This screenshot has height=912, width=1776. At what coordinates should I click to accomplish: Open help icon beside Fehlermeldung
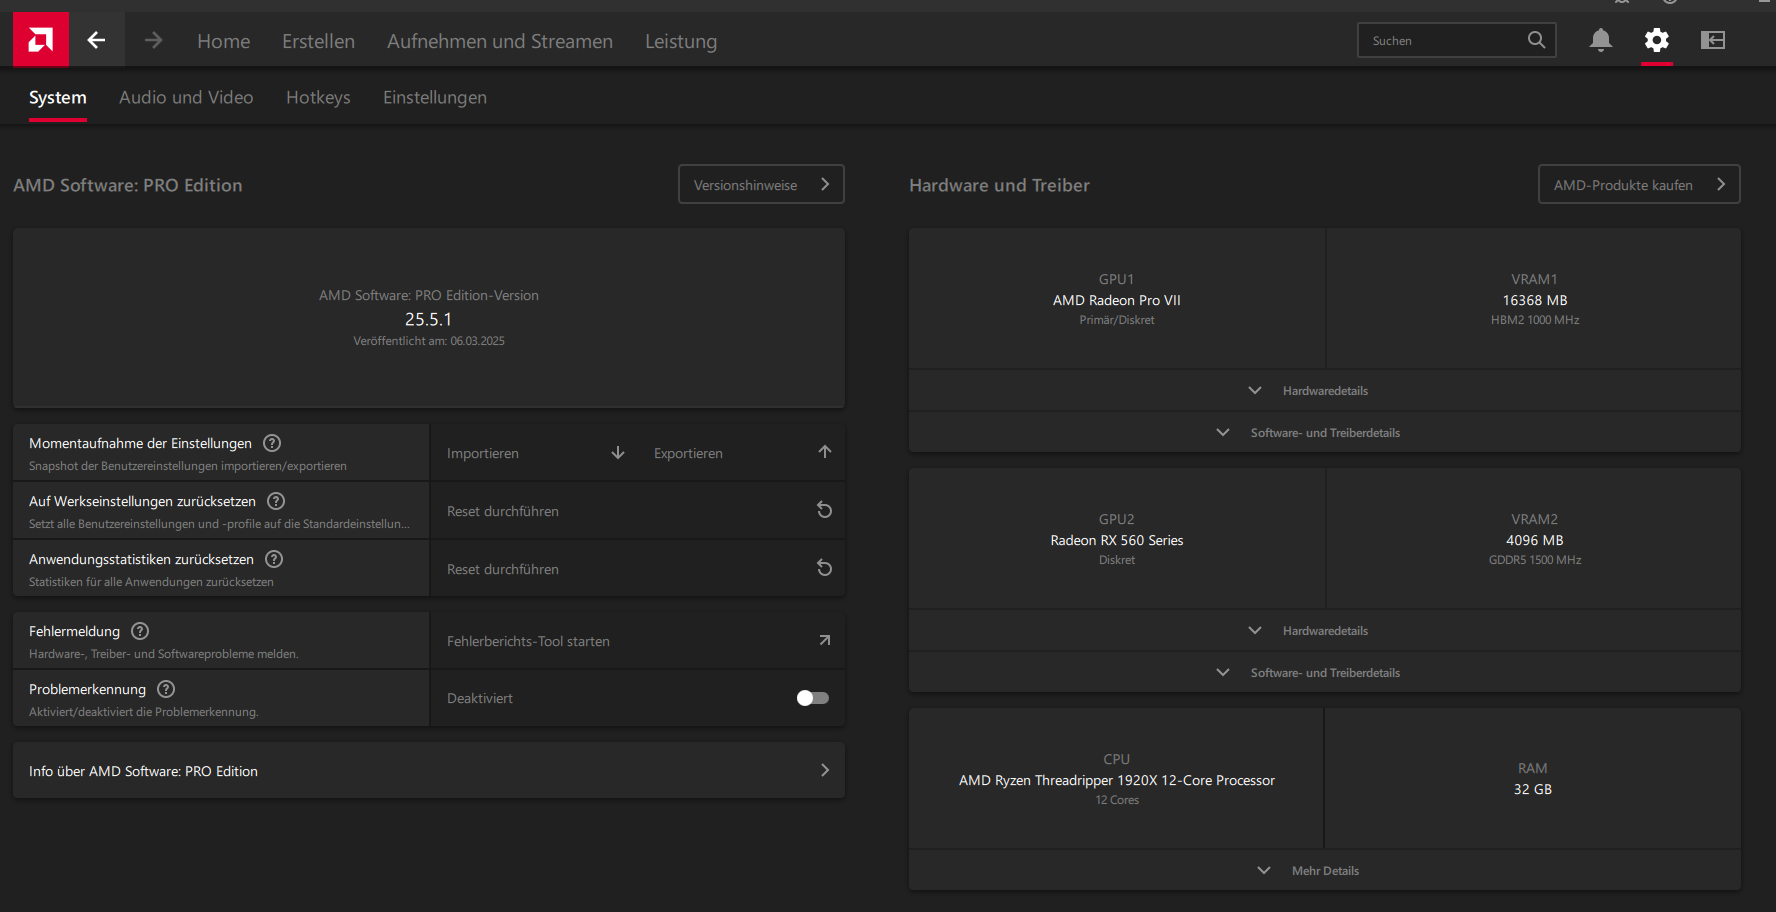140,631
